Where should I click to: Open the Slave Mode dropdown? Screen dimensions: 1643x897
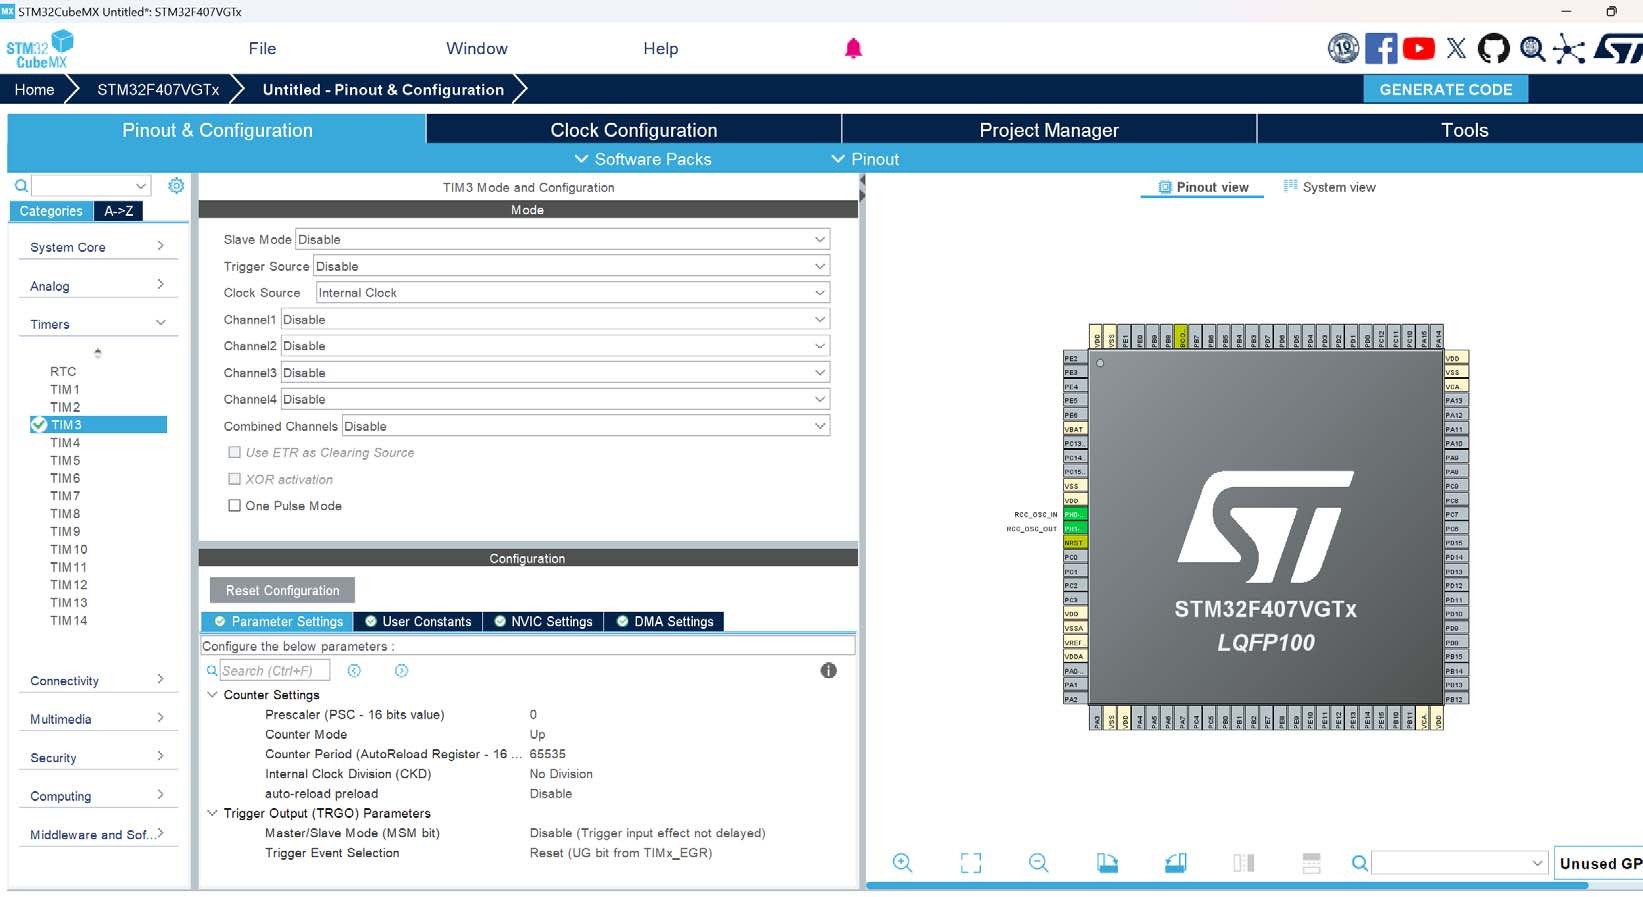click(x=563, y=239)
